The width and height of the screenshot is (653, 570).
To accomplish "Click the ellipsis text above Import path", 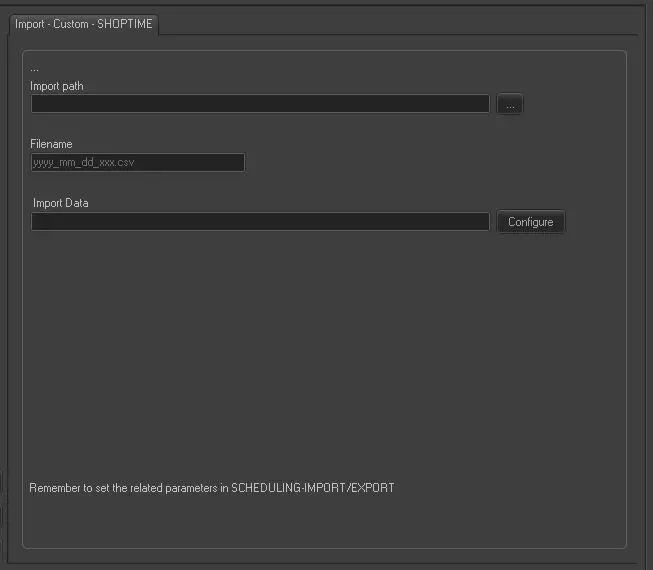I will (35, 69).
